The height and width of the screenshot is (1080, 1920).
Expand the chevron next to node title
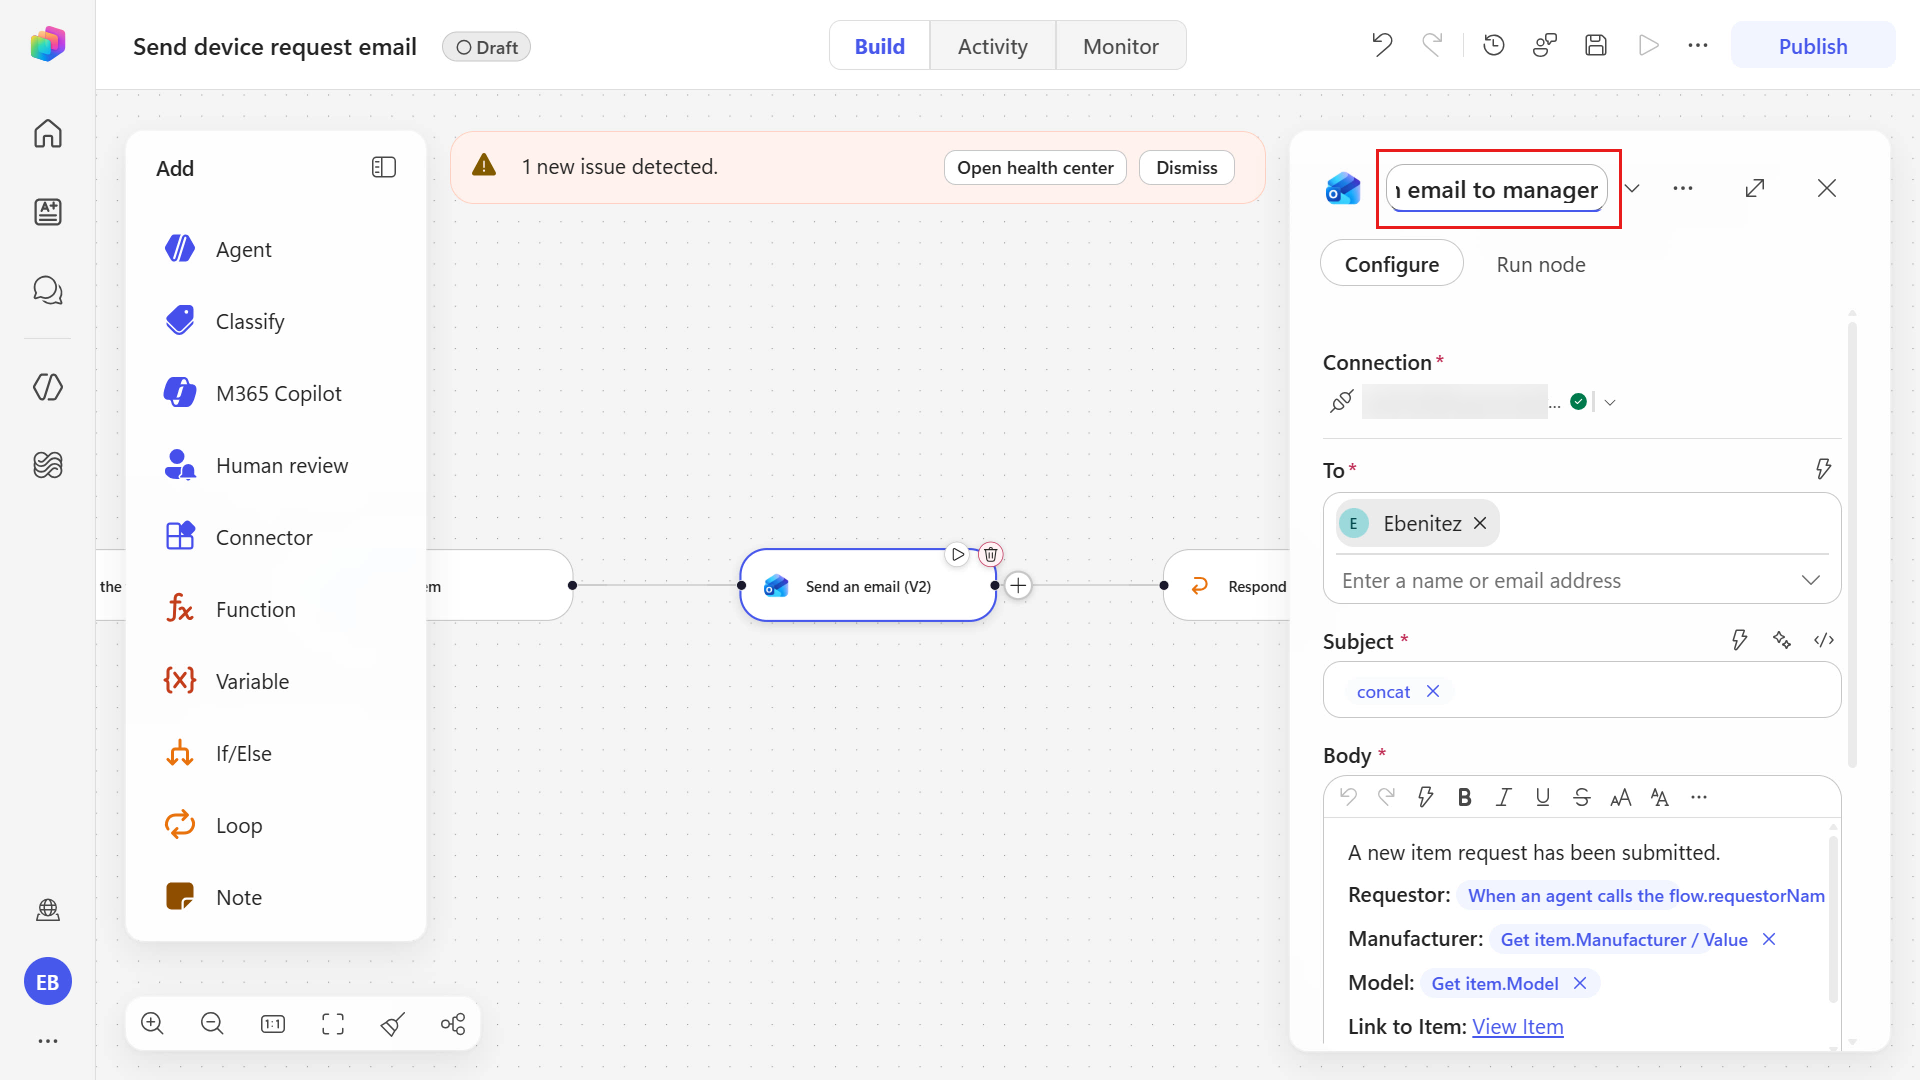pyautogui.click(x=1632, y=188)
